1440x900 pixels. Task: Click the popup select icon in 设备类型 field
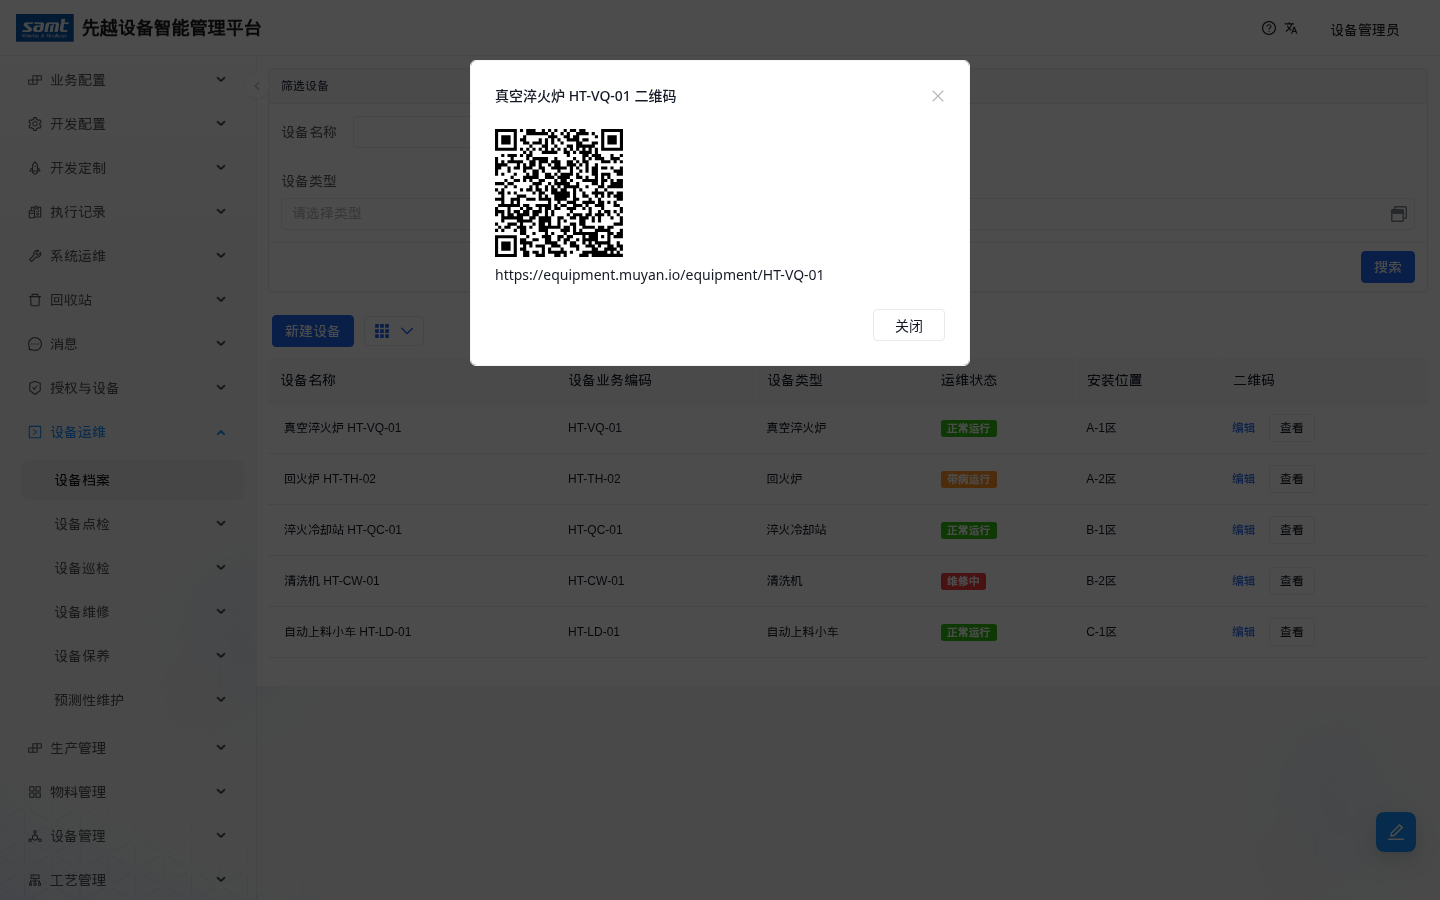pos(1399,214)
